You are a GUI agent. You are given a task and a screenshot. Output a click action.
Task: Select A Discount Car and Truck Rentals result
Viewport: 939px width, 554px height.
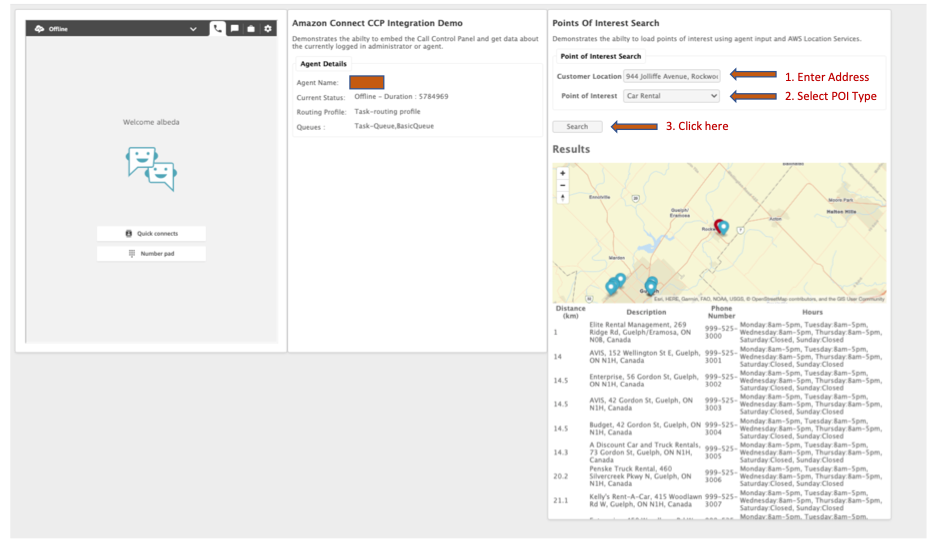pyautogui.click(x=719, y=452)
